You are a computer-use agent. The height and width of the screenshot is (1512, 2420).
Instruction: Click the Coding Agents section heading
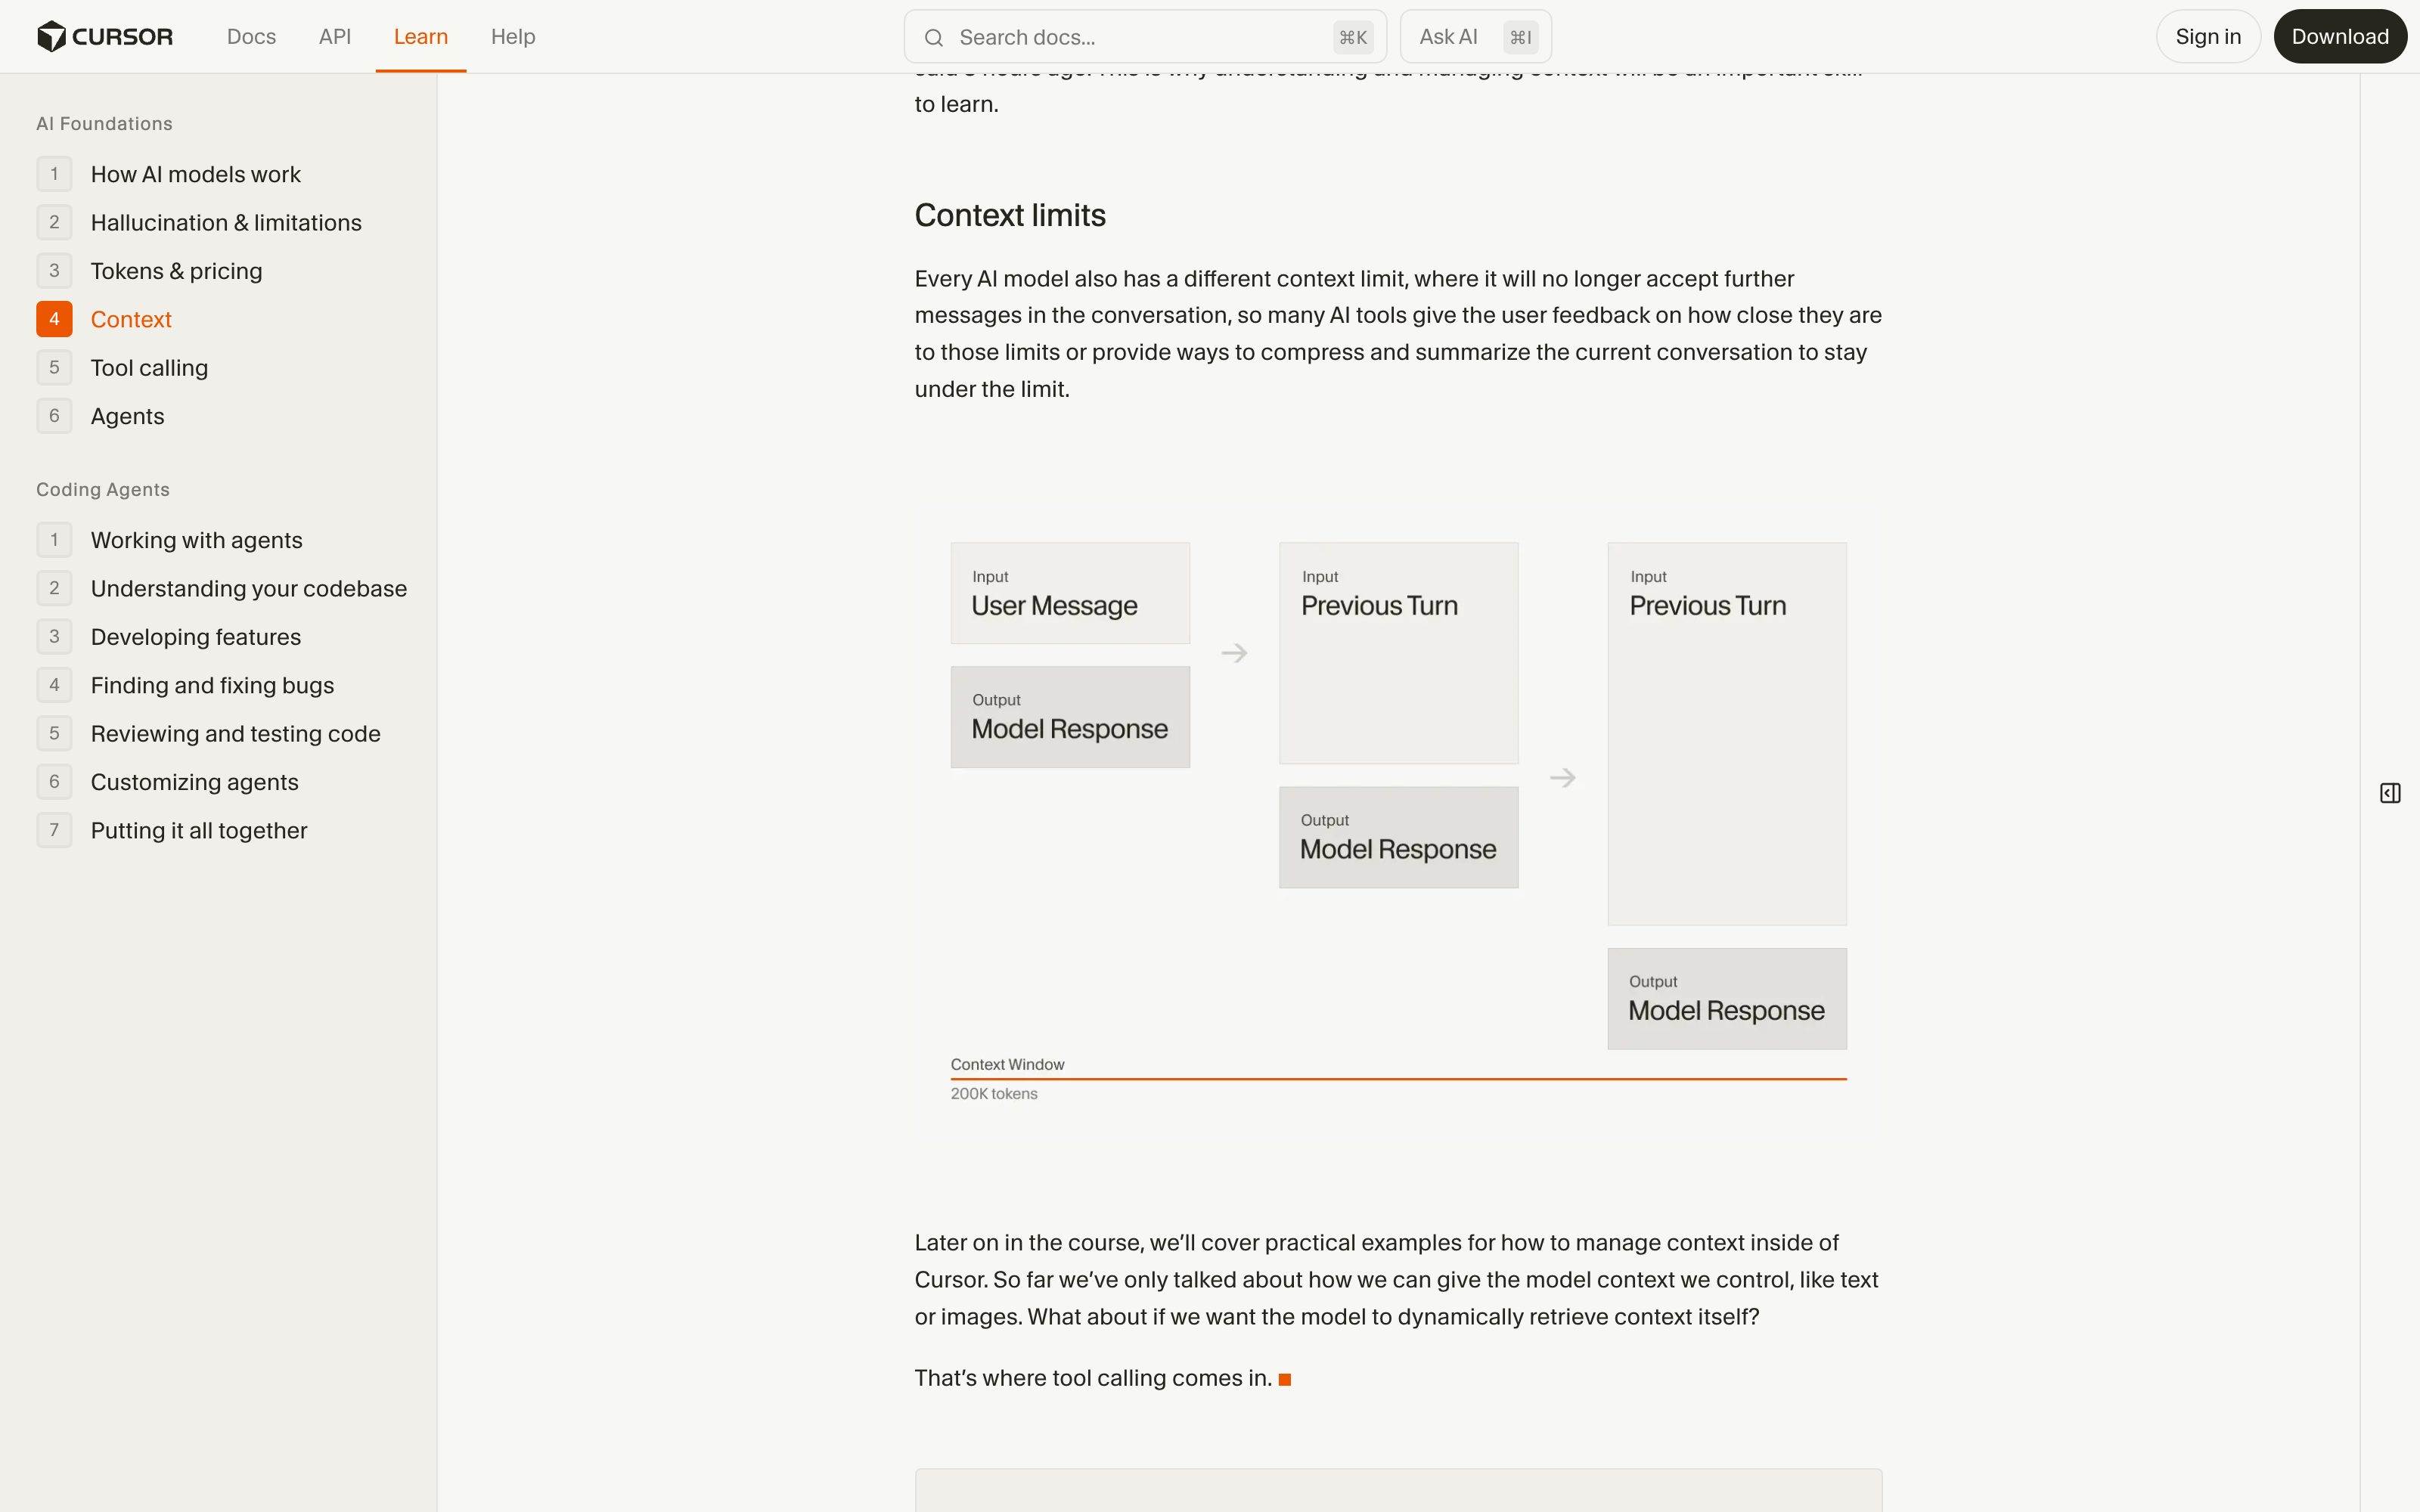tap(103, 490)
